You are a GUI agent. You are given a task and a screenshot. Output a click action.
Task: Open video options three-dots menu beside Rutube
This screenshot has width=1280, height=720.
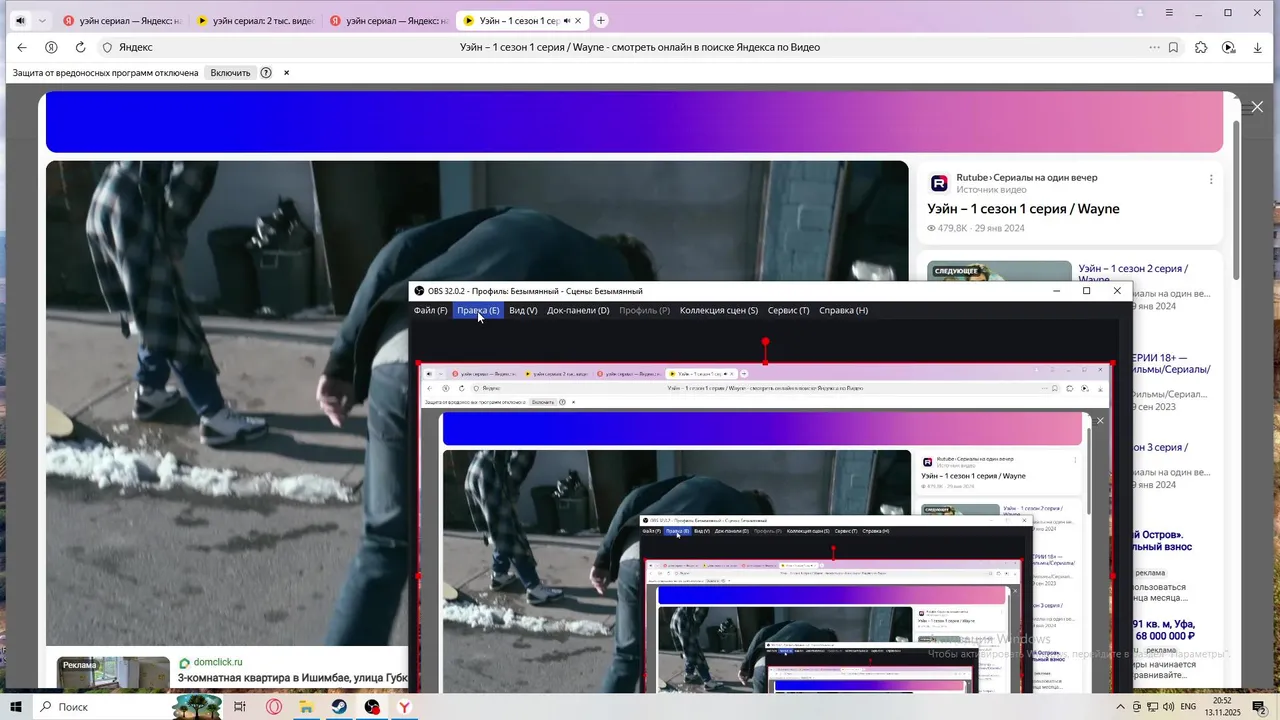pos(1211,180)
